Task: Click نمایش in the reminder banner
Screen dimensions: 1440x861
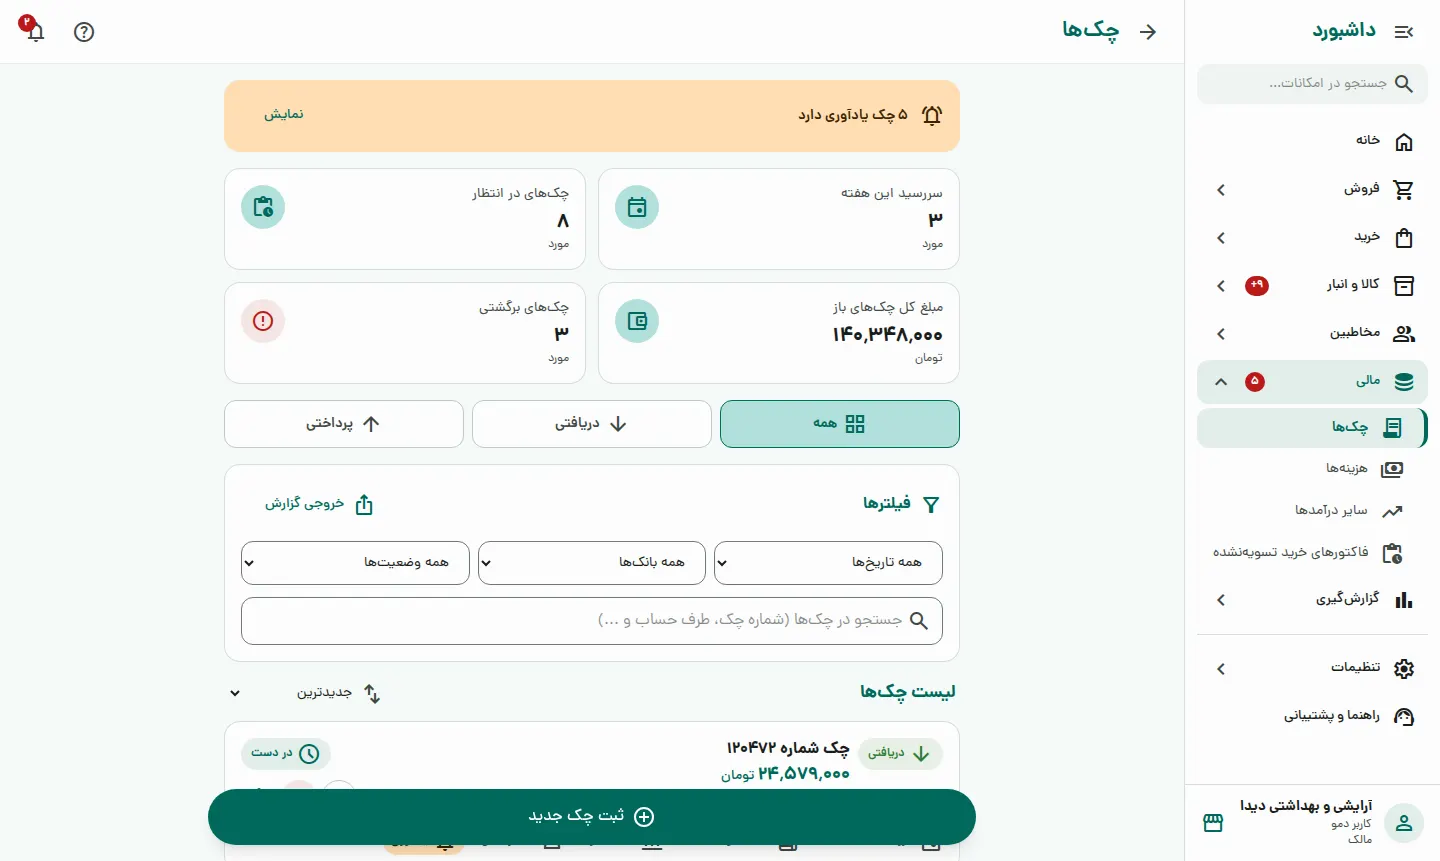Action: pos(284,115)
